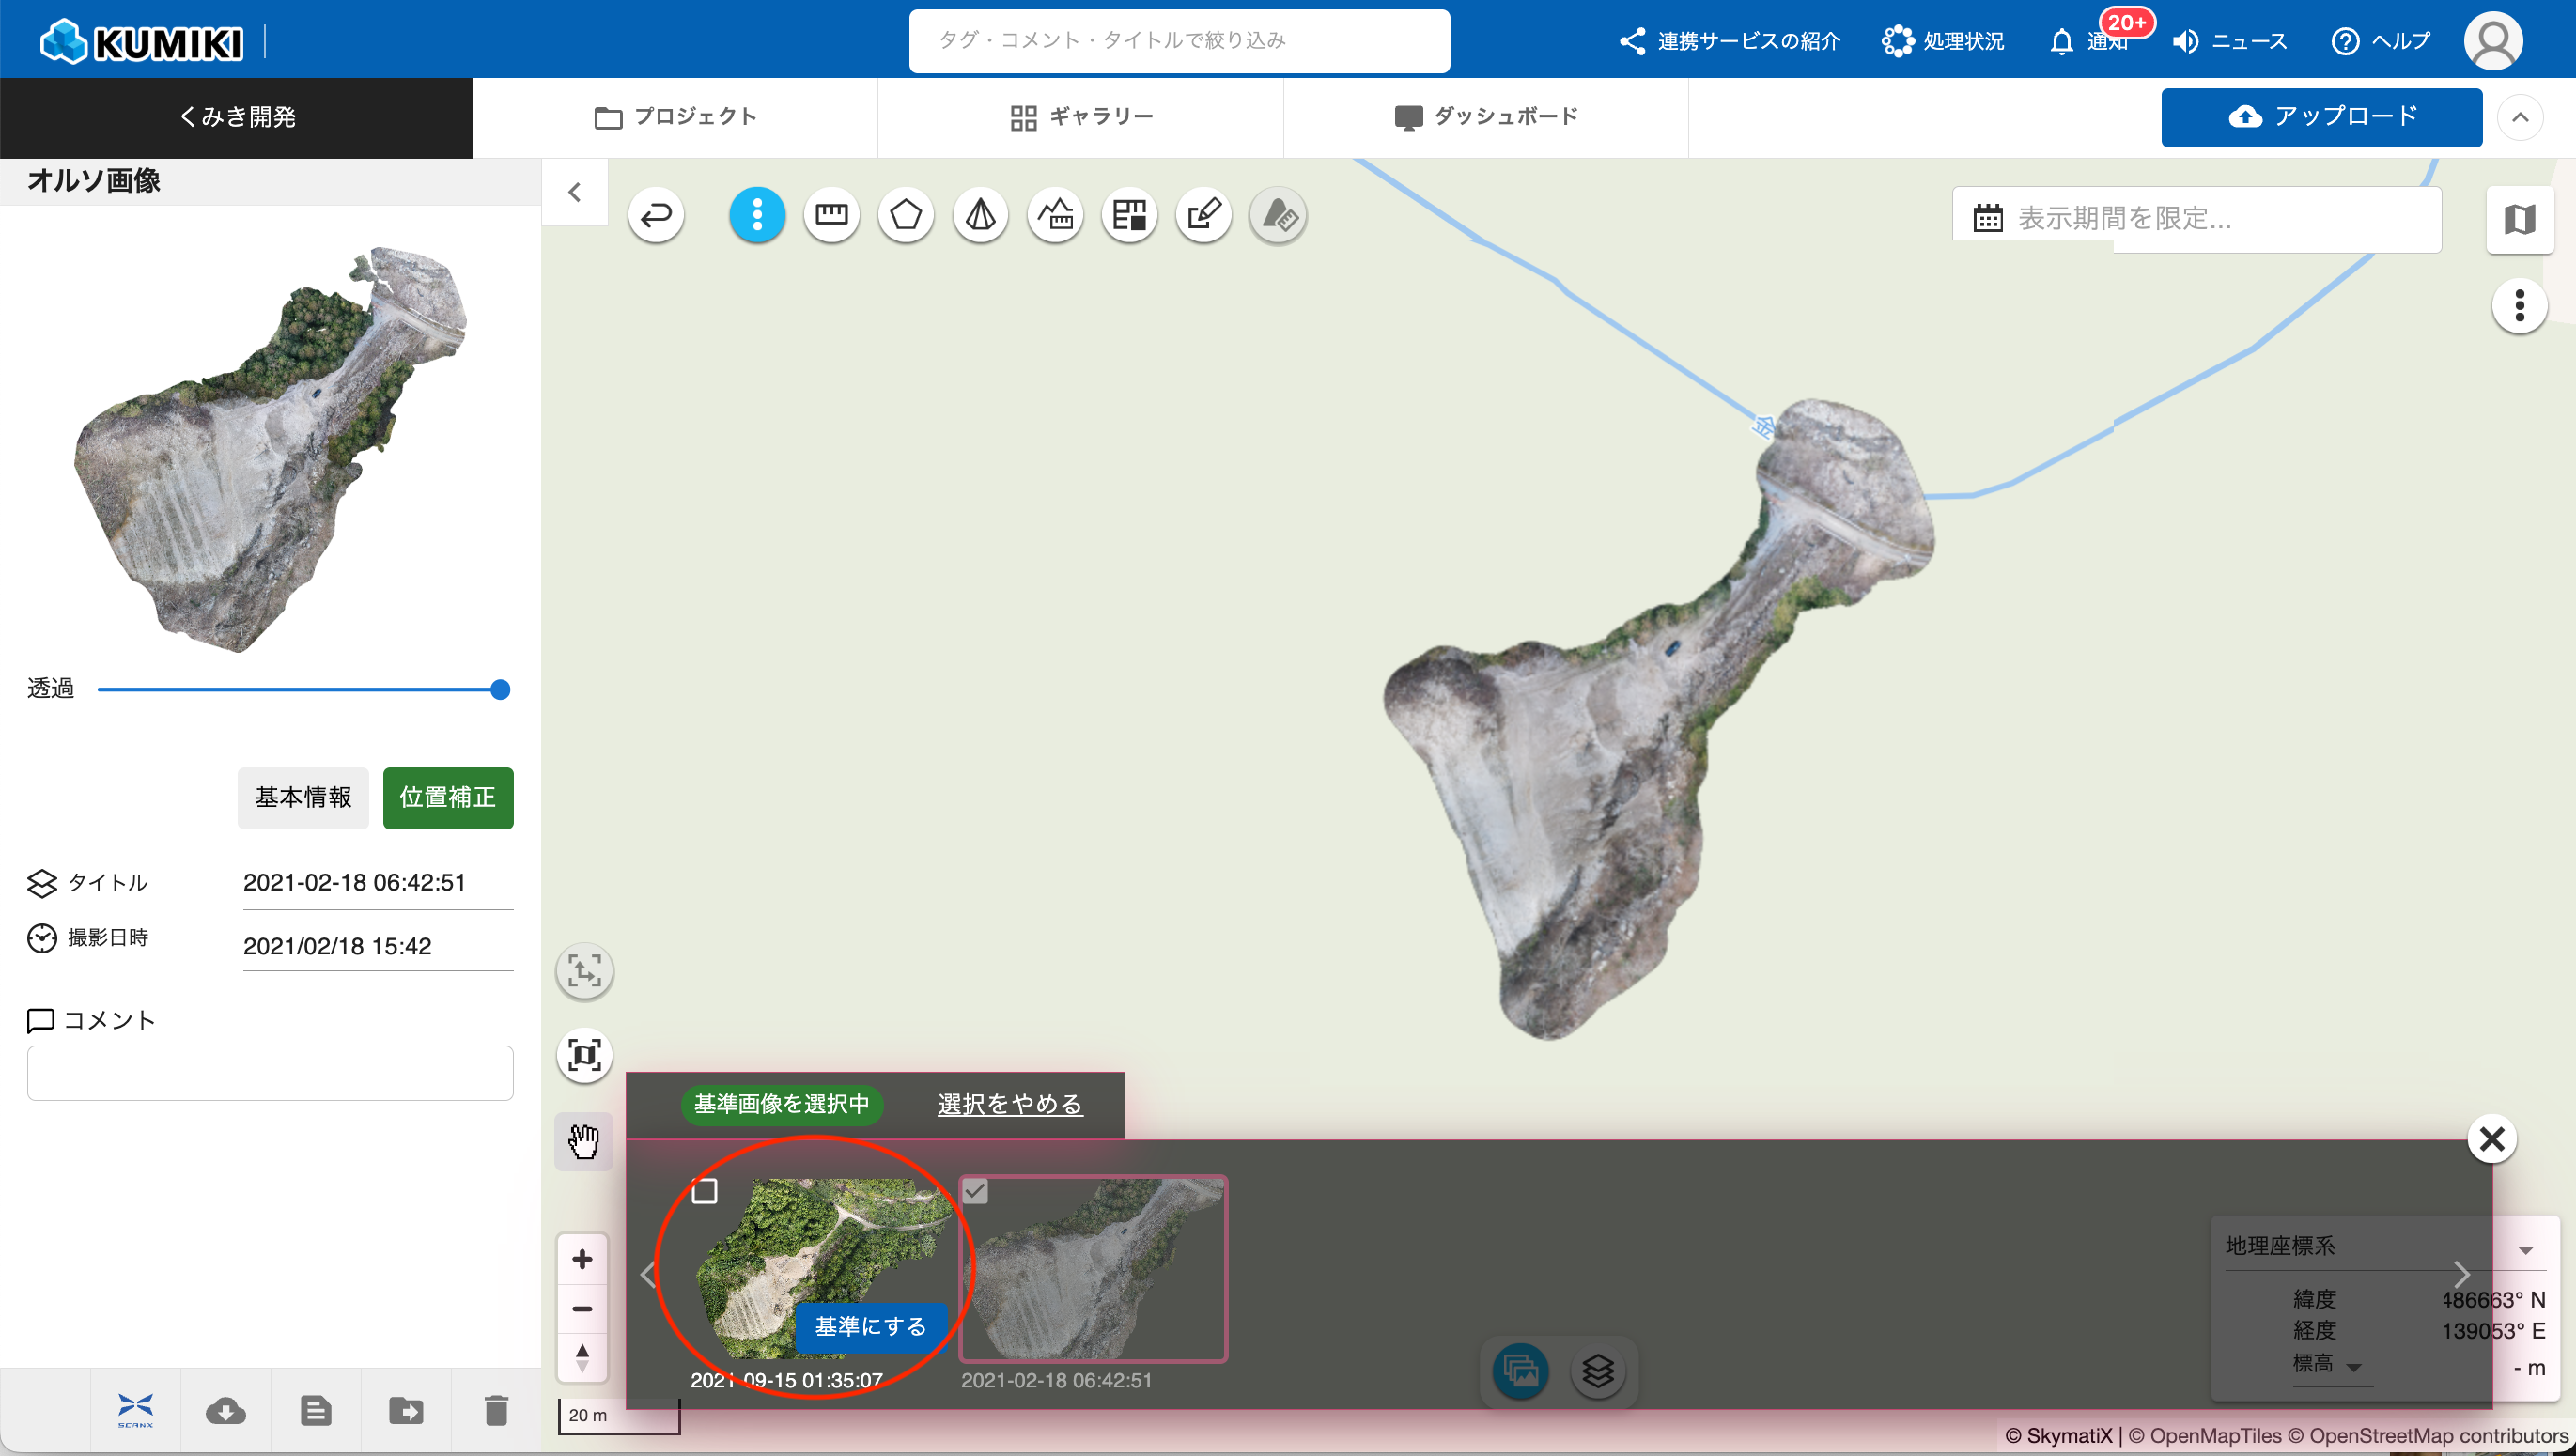The width and height of the screenshot is (2576, 1456).
Task: Open the ダッシュボード tab
Action: point(1486,117)
